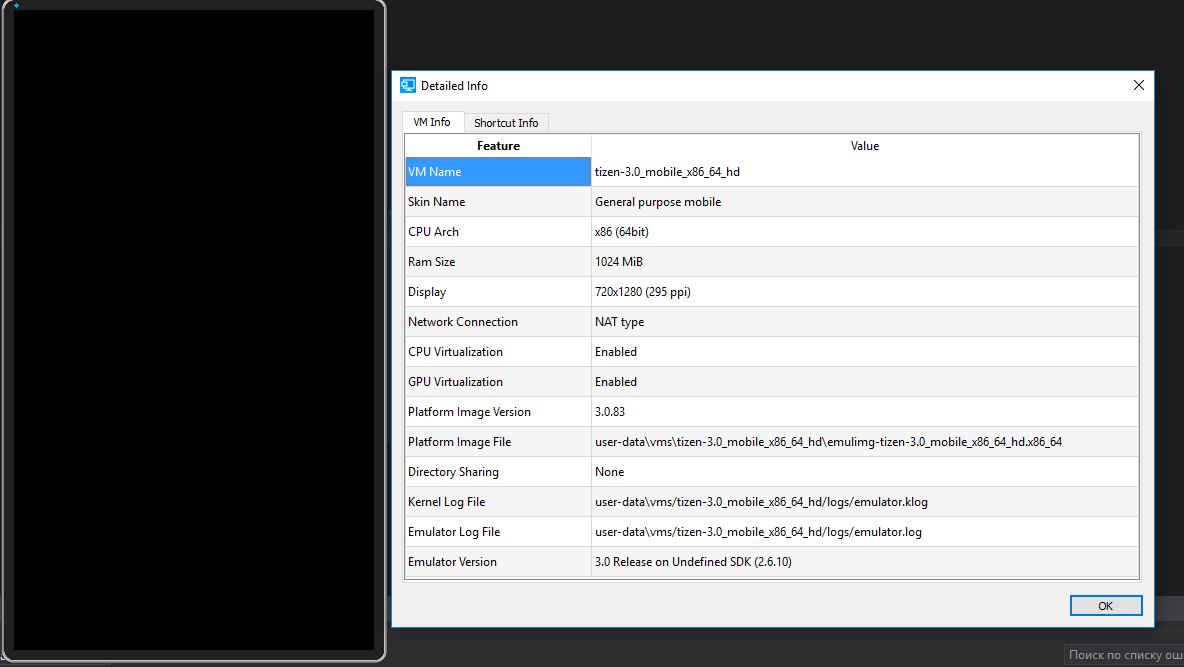Click the black emulator screen

tap(193, 330)
